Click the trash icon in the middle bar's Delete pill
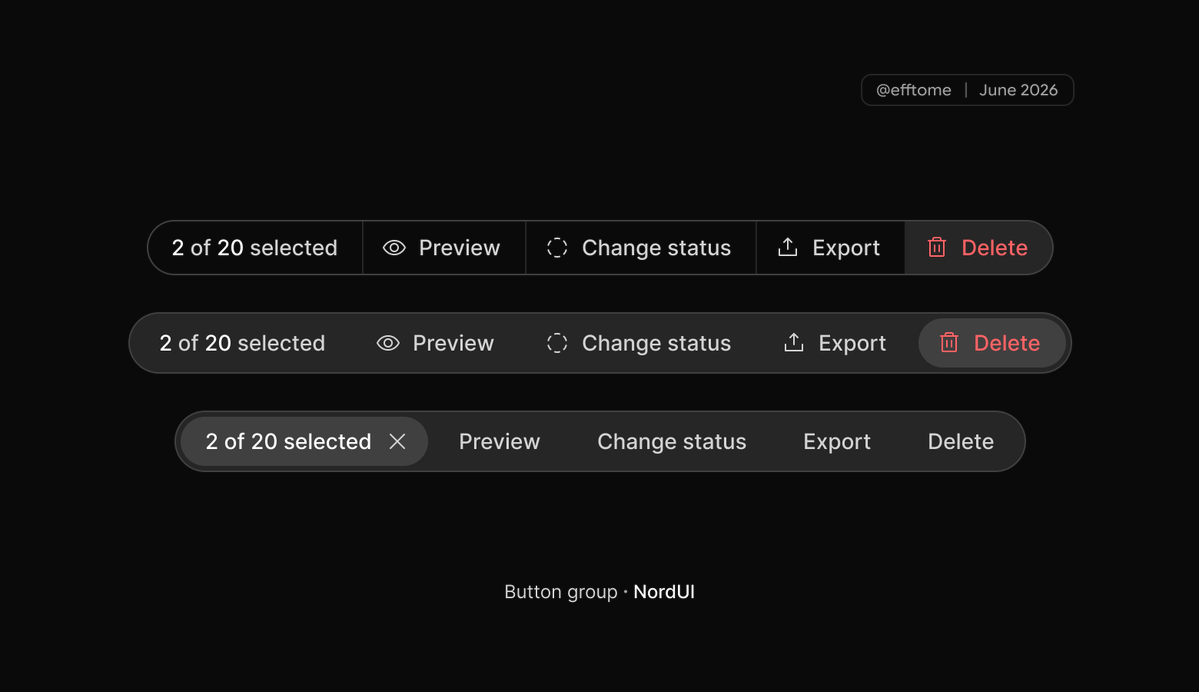The image size is (1199, 692). click(x=949, y=343)
